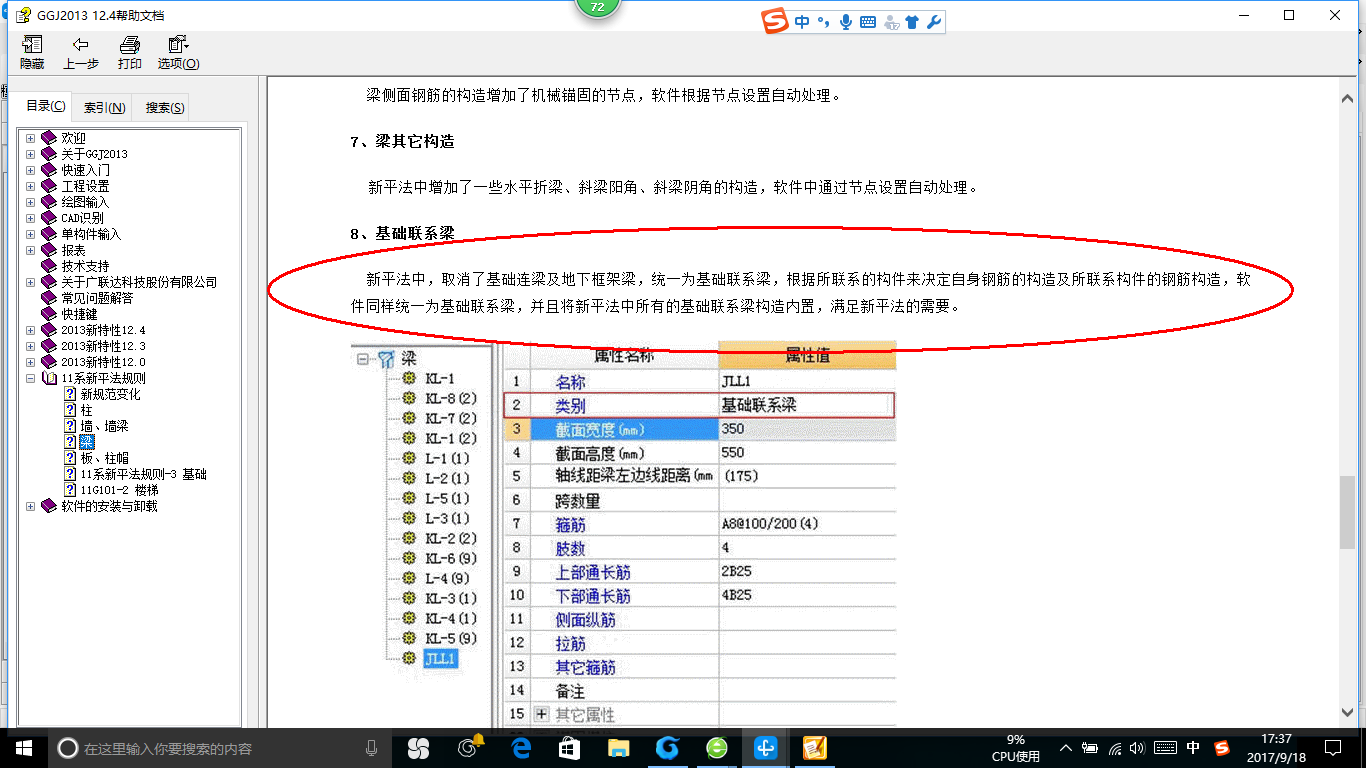Screen dimensions: 1366x768
Task: Switch to the 目录(C) tab
Action: 46,107
